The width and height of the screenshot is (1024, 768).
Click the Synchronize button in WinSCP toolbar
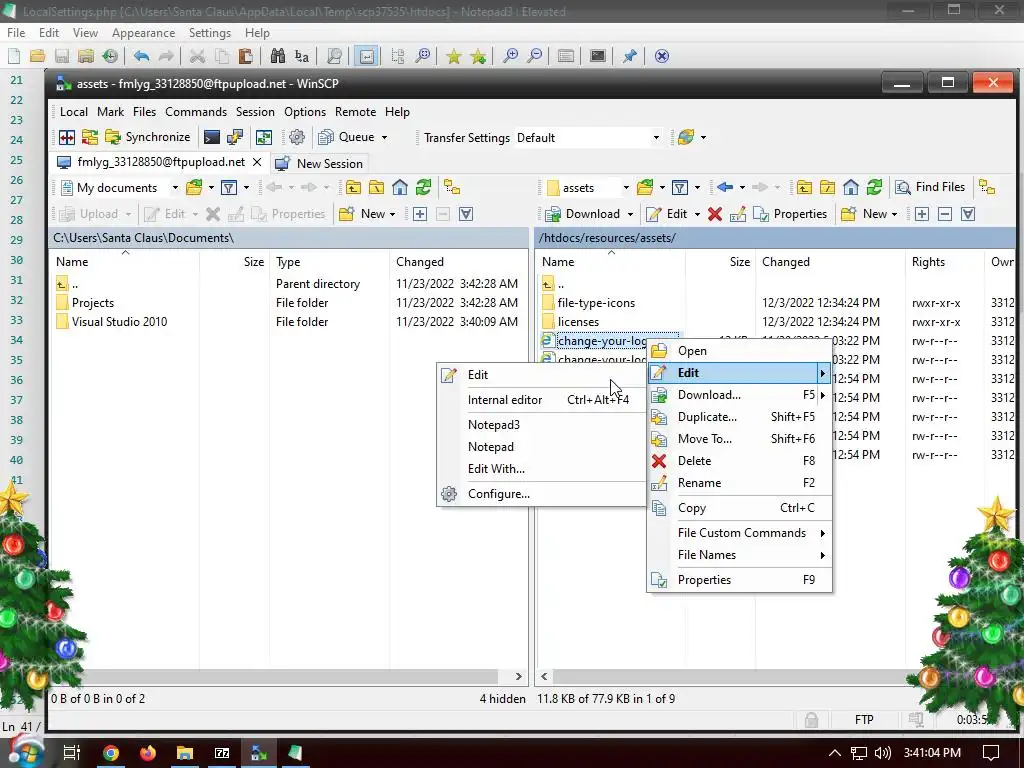point(148,137)
